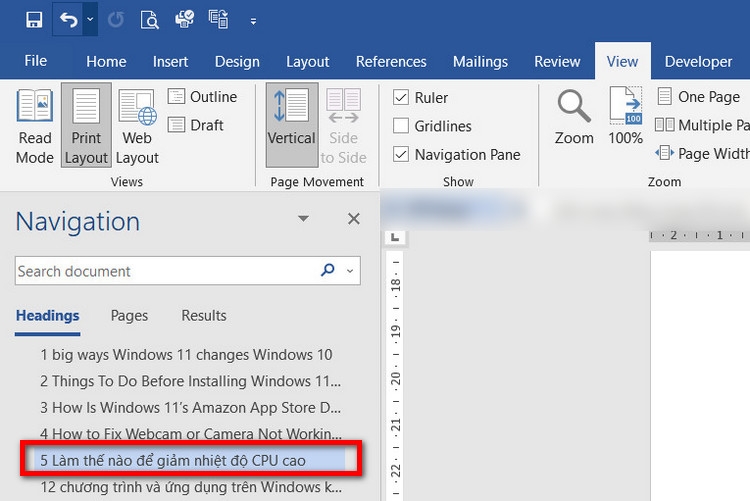The width and height of the screenshot is (750, 501).
Task: Open the Undo history dropdown arrow
Action: click(90, 19)
